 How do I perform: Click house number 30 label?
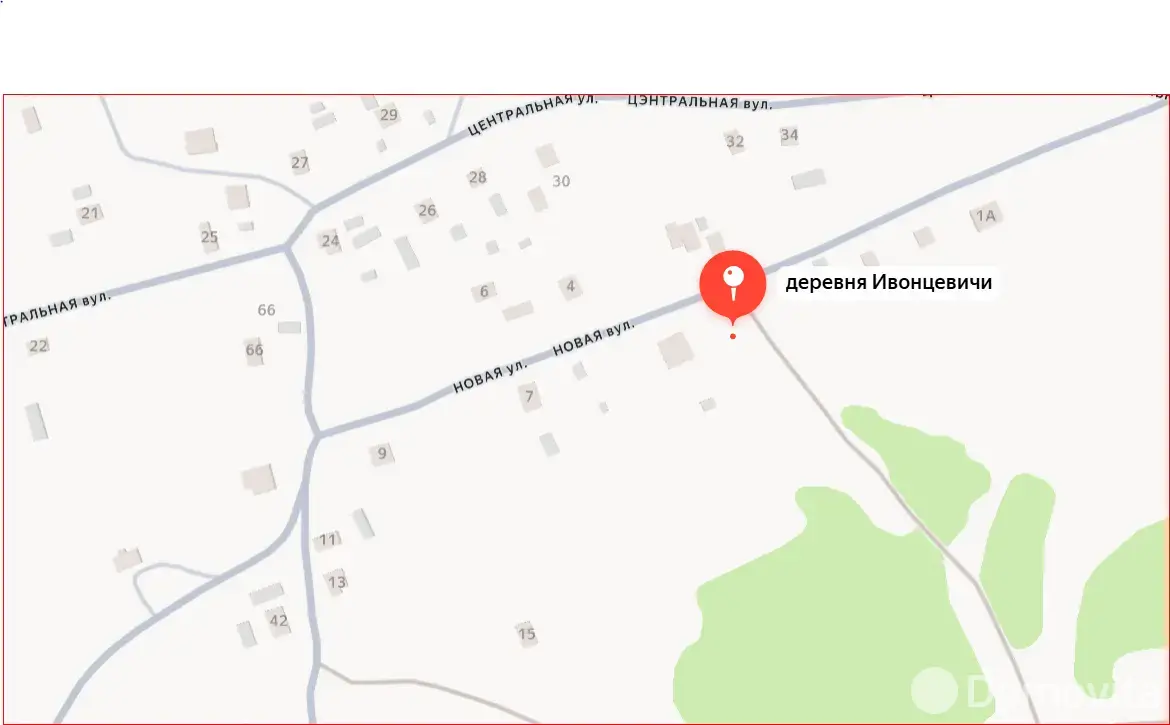click(561, 181)
